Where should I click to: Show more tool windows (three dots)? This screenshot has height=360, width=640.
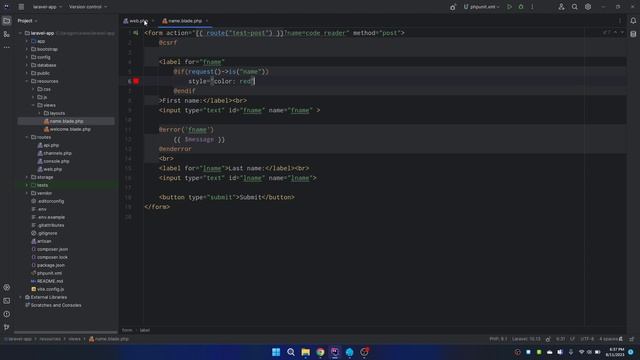[x=7, y=47]
